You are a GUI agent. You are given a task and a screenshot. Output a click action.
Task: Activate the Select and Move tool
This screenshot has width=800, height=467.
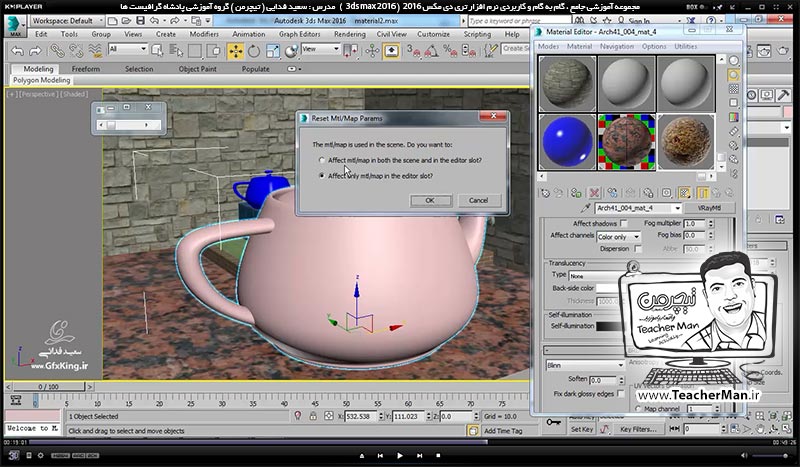tap(235, 51)
